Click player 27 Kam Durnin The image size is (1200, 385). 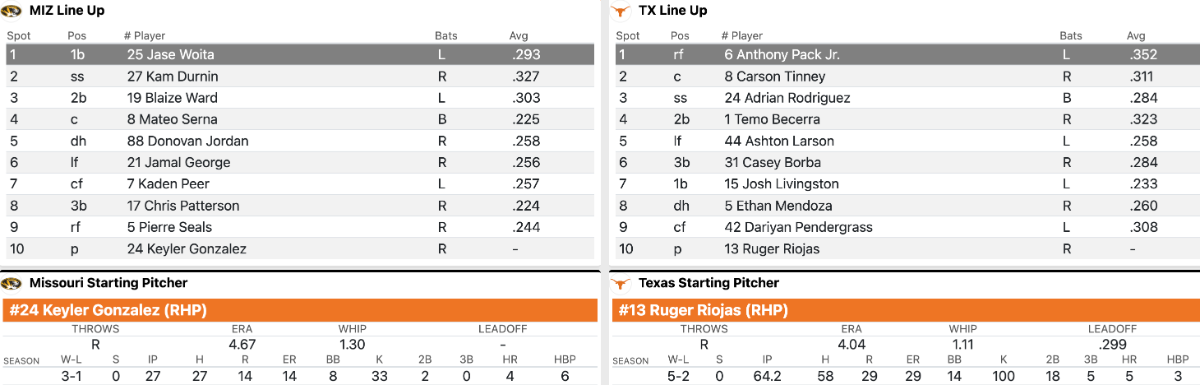173,76
